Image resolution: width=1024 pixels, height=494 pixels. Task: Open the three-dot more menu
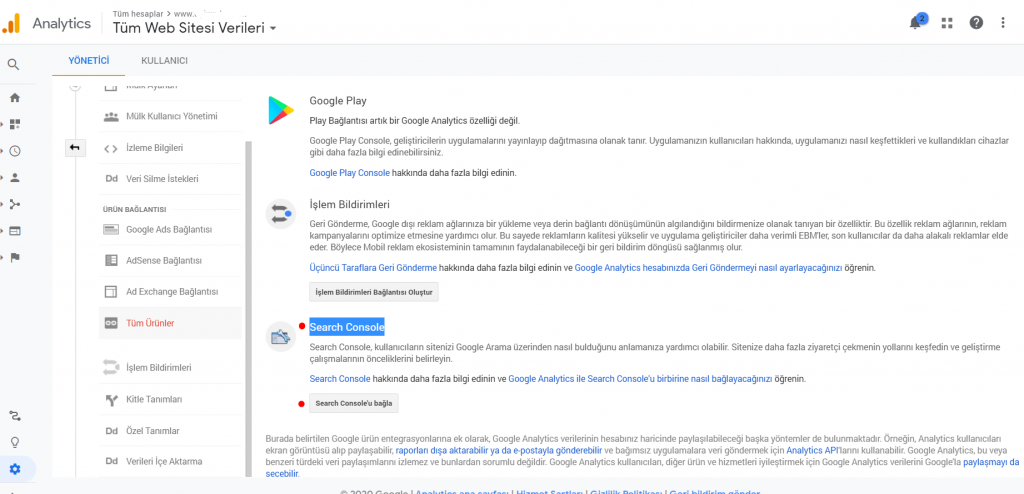[x=1003, y=23]
